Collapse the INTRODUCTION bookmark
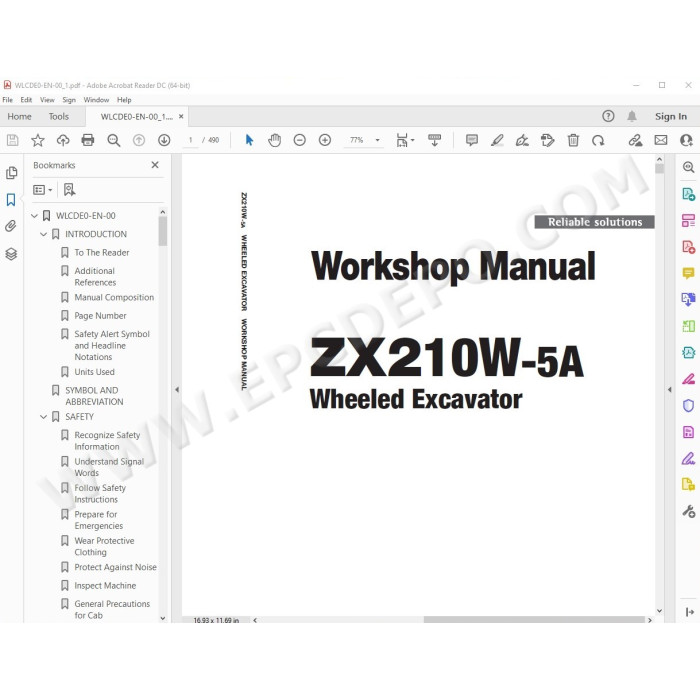The width and height of the screenshot is (700, 700). tap(43, 234)
